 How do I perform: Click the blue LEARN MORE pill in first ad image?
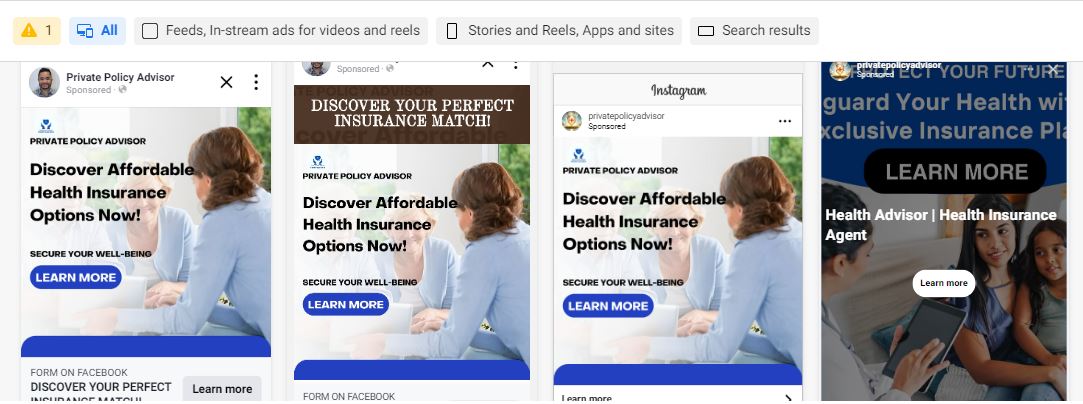click(x=75, y=278)
